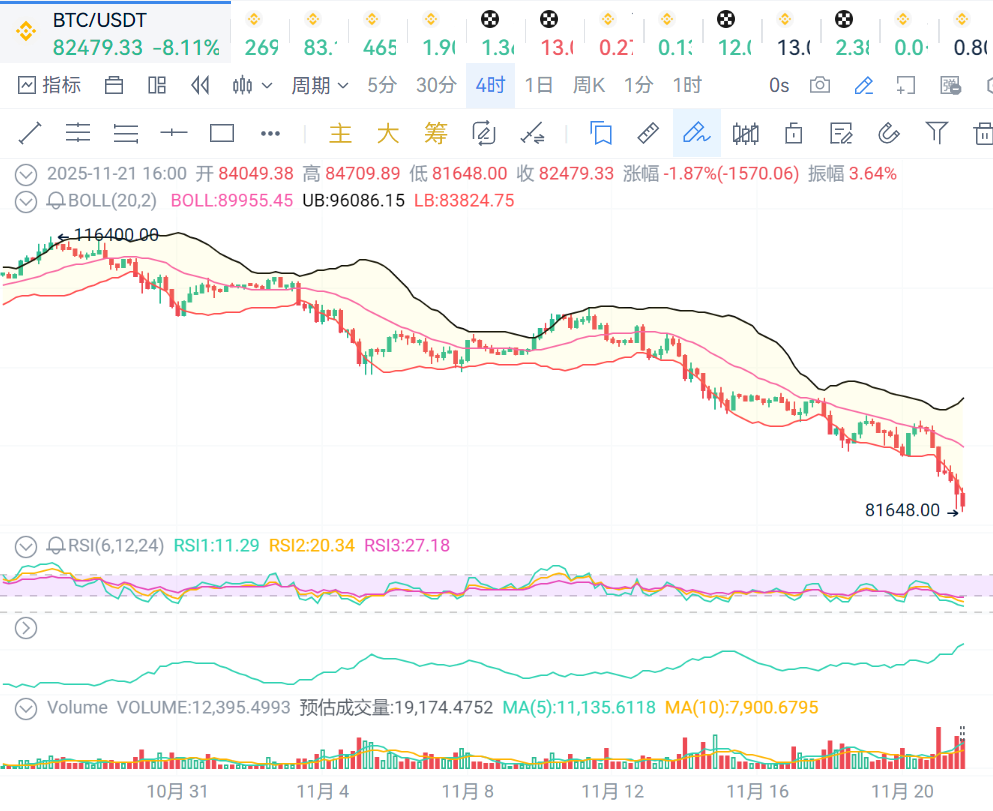Click the 81648.00 lowest price marker
The width and height of the screenshot is (993, 811).
[x=903, y=510]
